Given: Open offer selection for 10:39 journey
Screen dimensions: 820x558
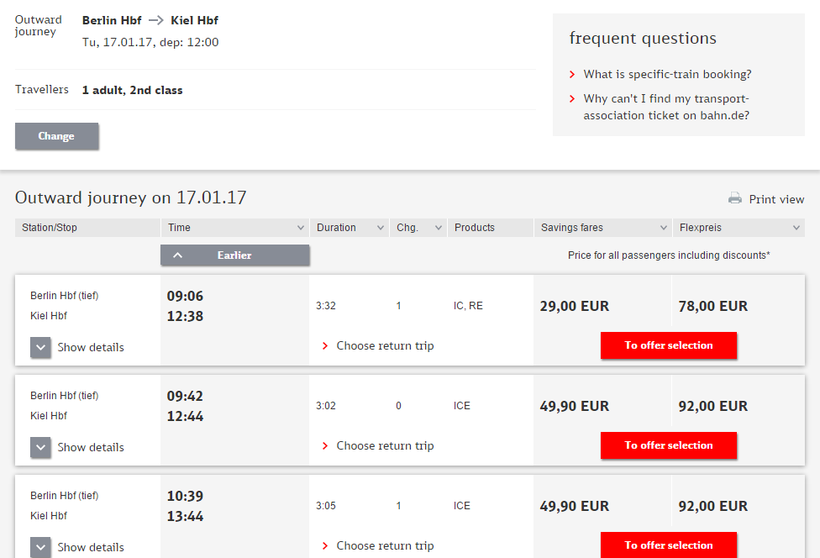Looking at the screenshot, I should pyautogui.click(x=668, y=545).
